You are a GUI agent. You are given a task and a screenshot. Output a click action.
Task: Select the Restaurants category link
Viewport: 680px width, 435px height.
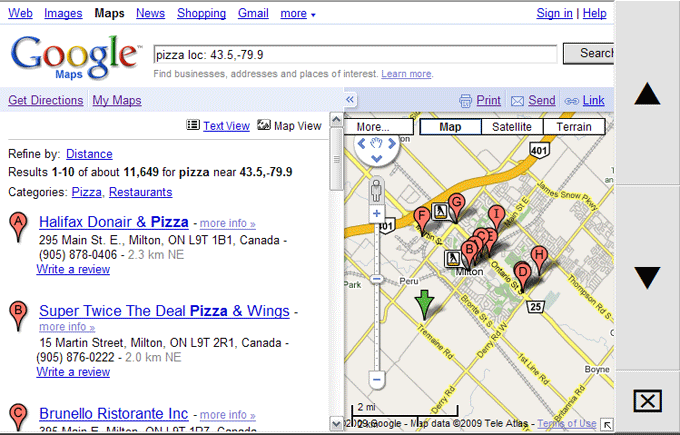[141, 192]
